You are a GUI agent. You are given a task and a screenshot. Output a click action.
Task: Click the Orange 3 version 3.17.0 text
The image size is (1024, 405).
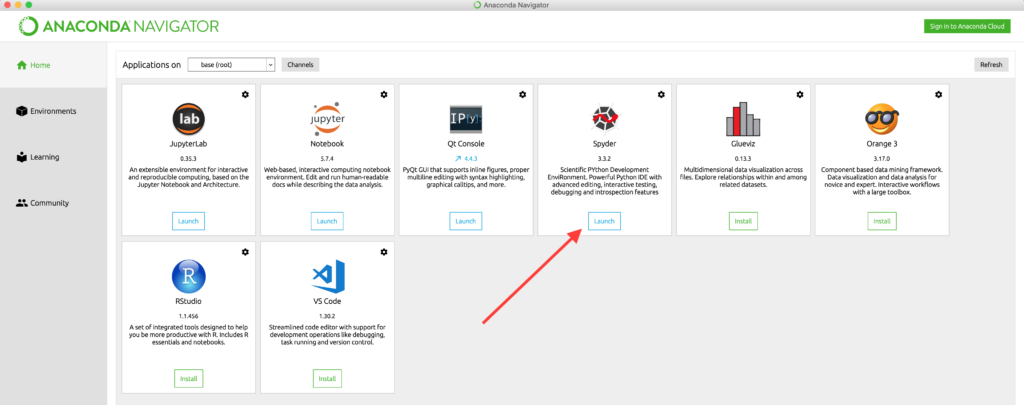(x=882, y=158)
